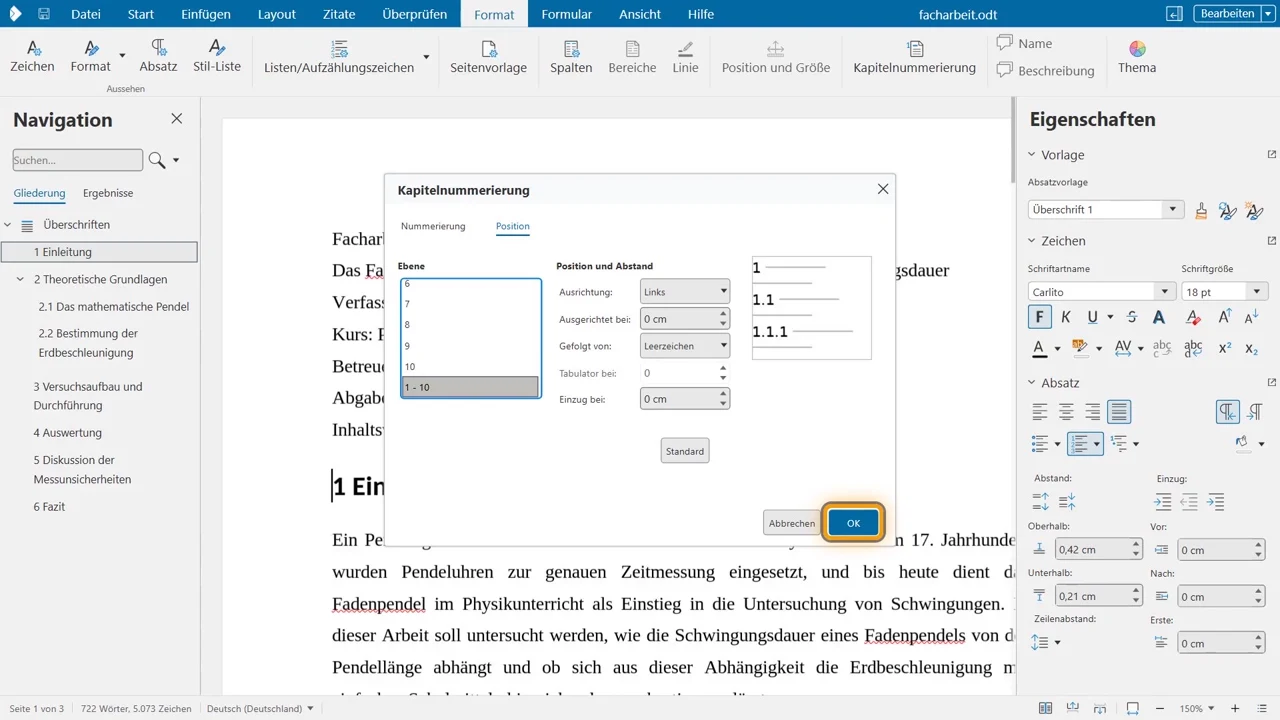
Task: Click the Suchen search field in Navigation
Action: coord(78,160)
